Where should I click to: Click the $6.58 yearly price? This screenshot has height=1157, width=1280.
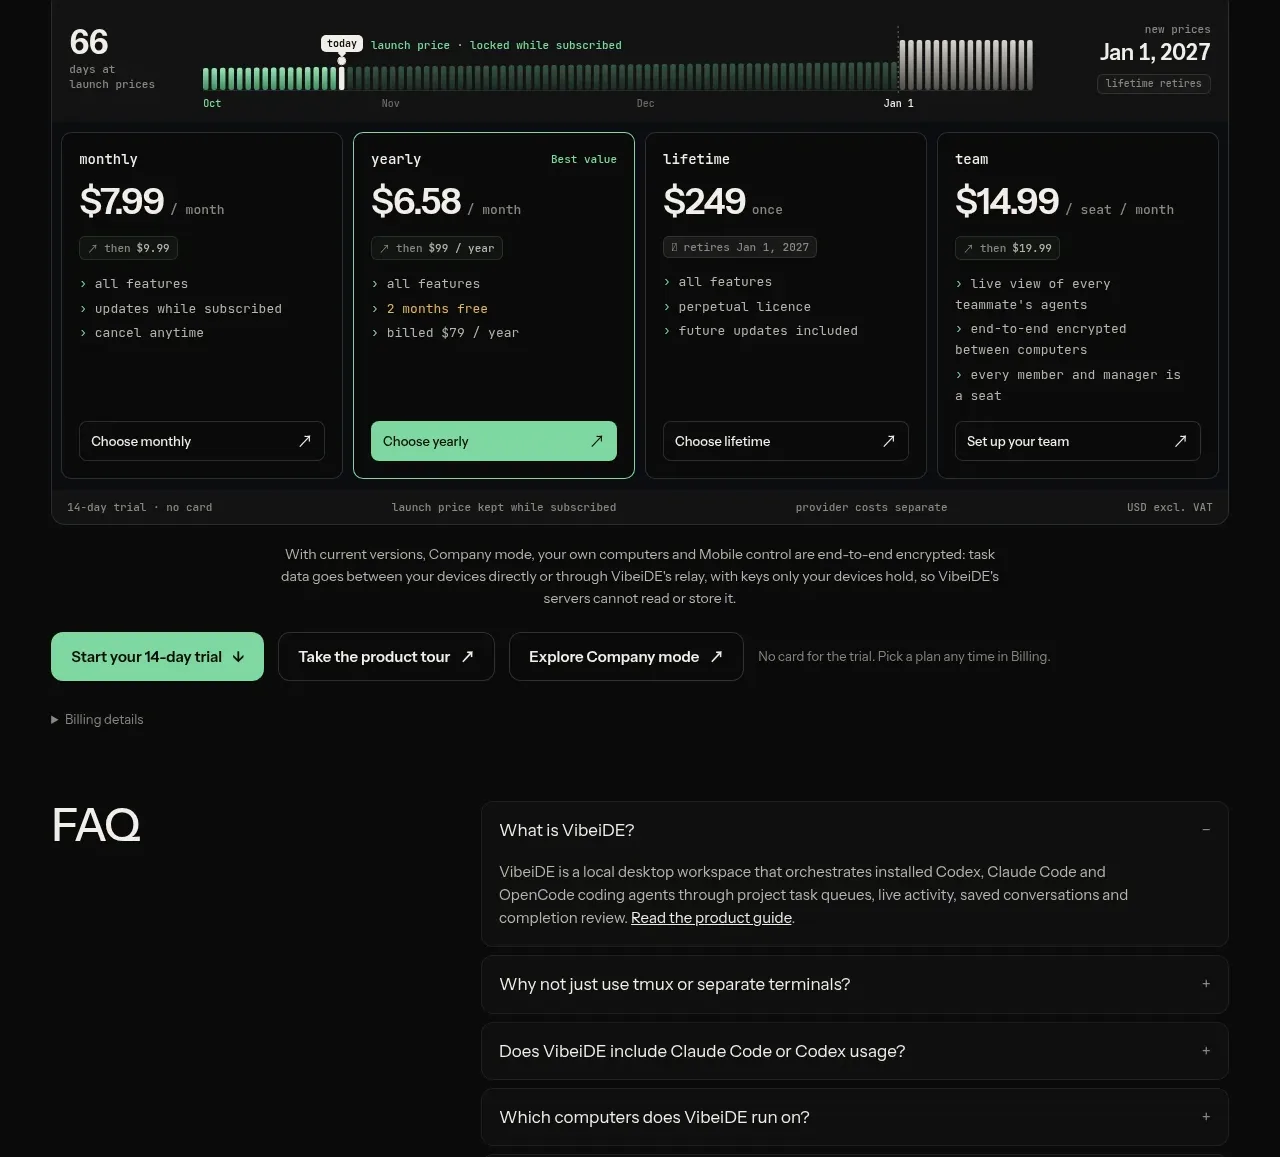click(416, 201)
